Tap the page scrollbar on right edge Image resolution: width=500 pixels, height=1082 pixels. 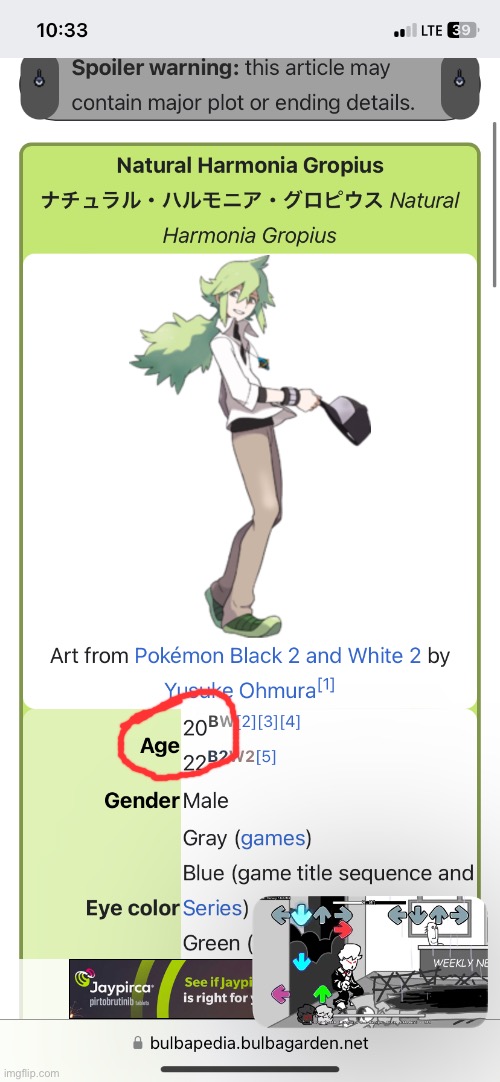coord(494,204)
